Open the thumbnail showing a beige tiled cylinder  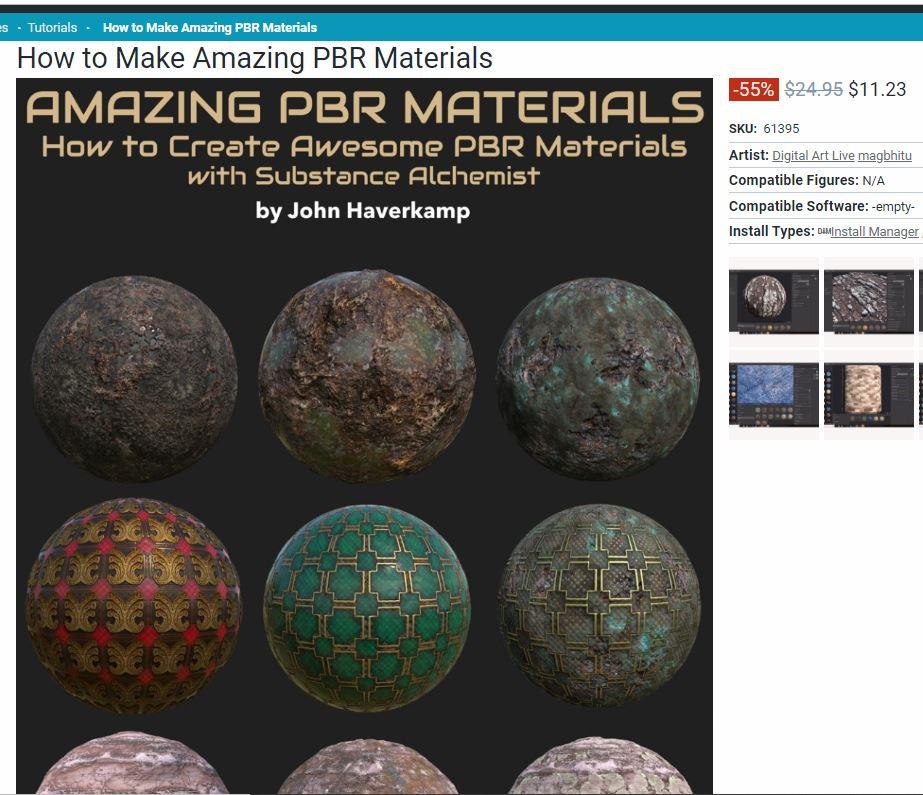pyautogui.click(x=869, y=394)
